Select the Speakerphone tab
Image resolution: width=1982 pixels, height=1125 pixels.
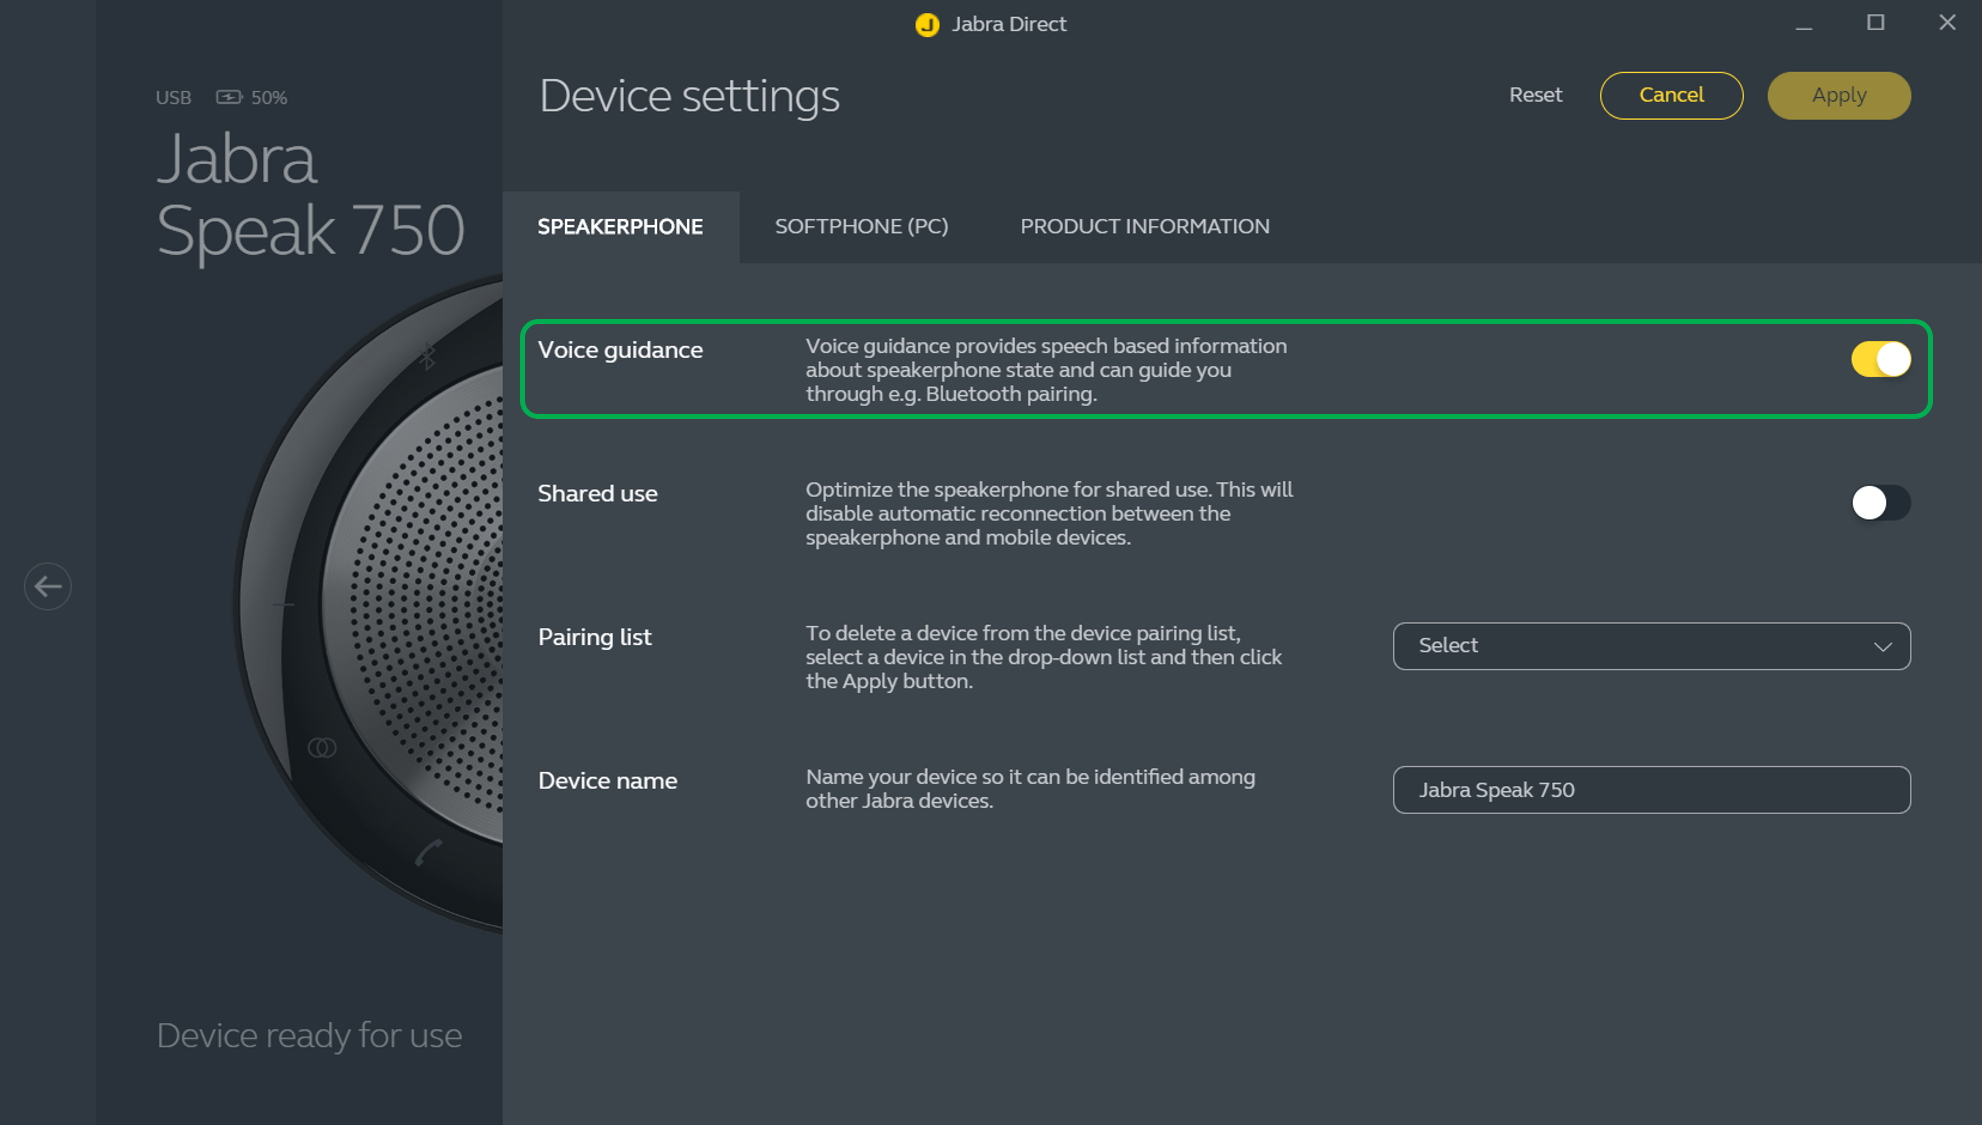[x=620, y=227]
